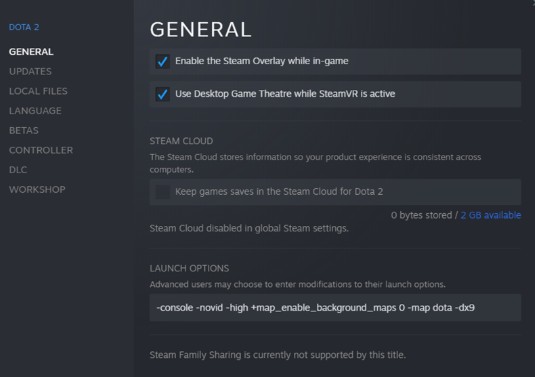Screen dimensions: 535x377
Task: Click the 2 GB available link
Action: (491, 215)
